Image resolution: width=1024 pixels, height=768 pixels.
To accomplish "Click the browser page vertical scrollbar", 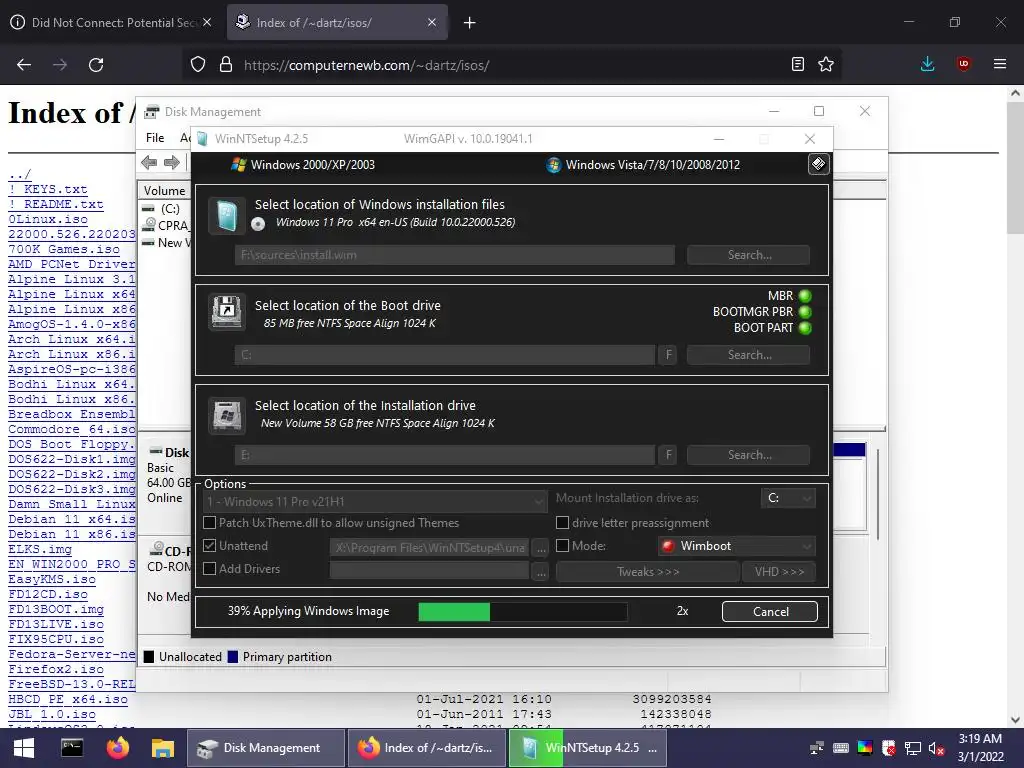I will pyautogui.click(x=1016, y=405).
